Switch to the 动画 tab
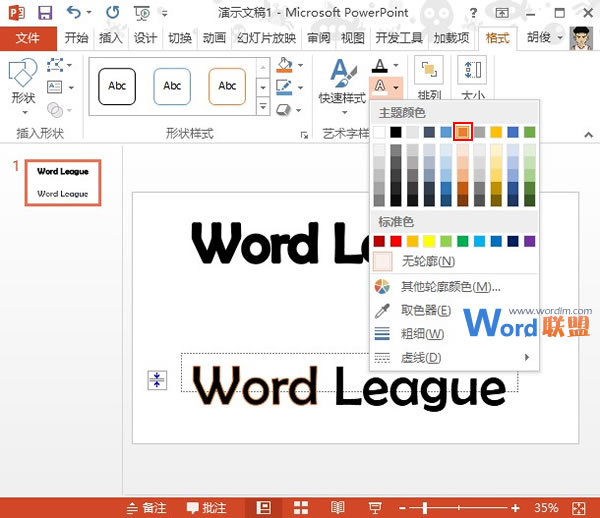Viewport: 600px width, 518px height. pyautogui.click(x=214, y=38)
